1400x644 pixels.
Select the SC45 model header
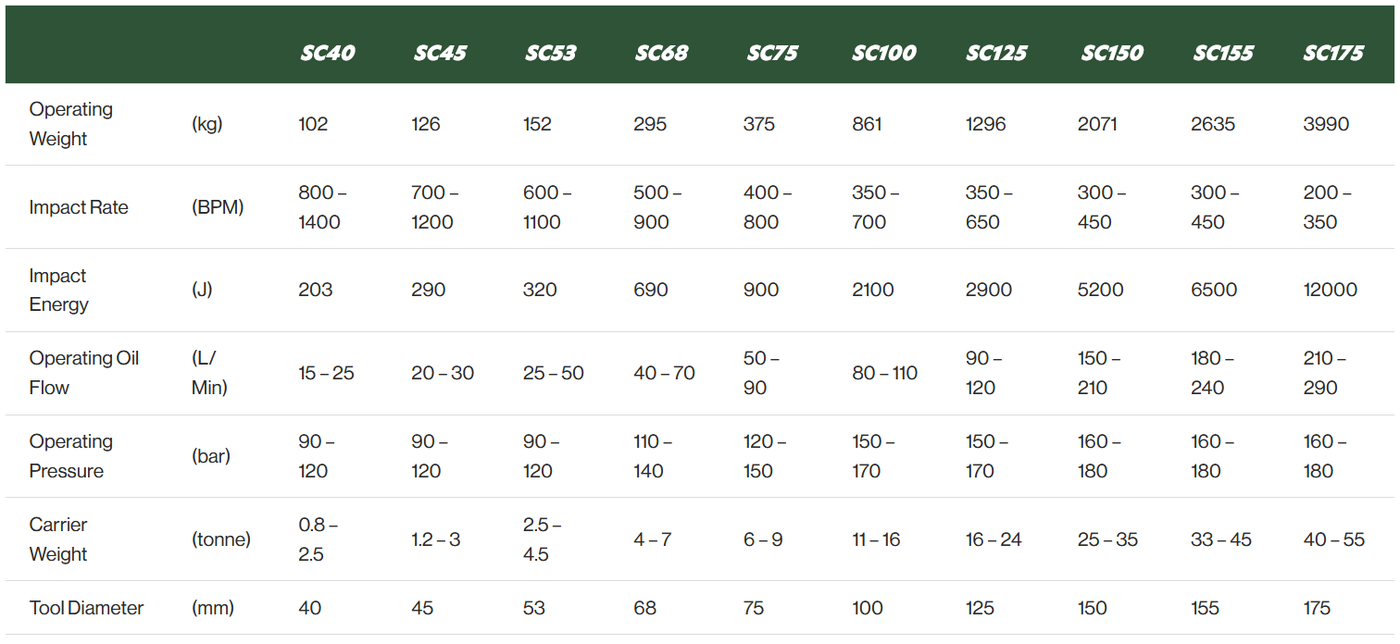pos(440,53)
